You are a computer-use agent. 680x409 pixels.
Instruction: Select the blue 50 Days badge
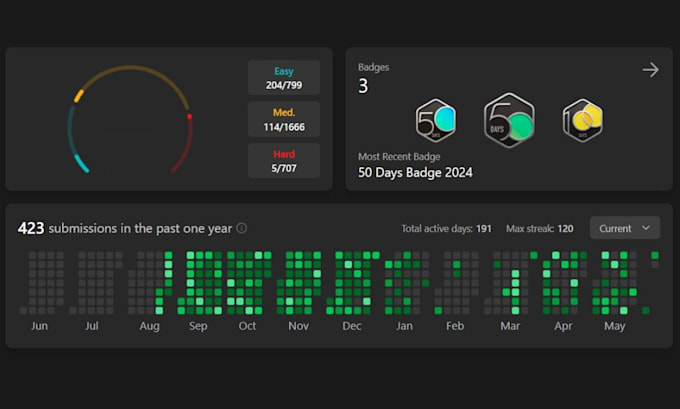[x=436, y=121]
